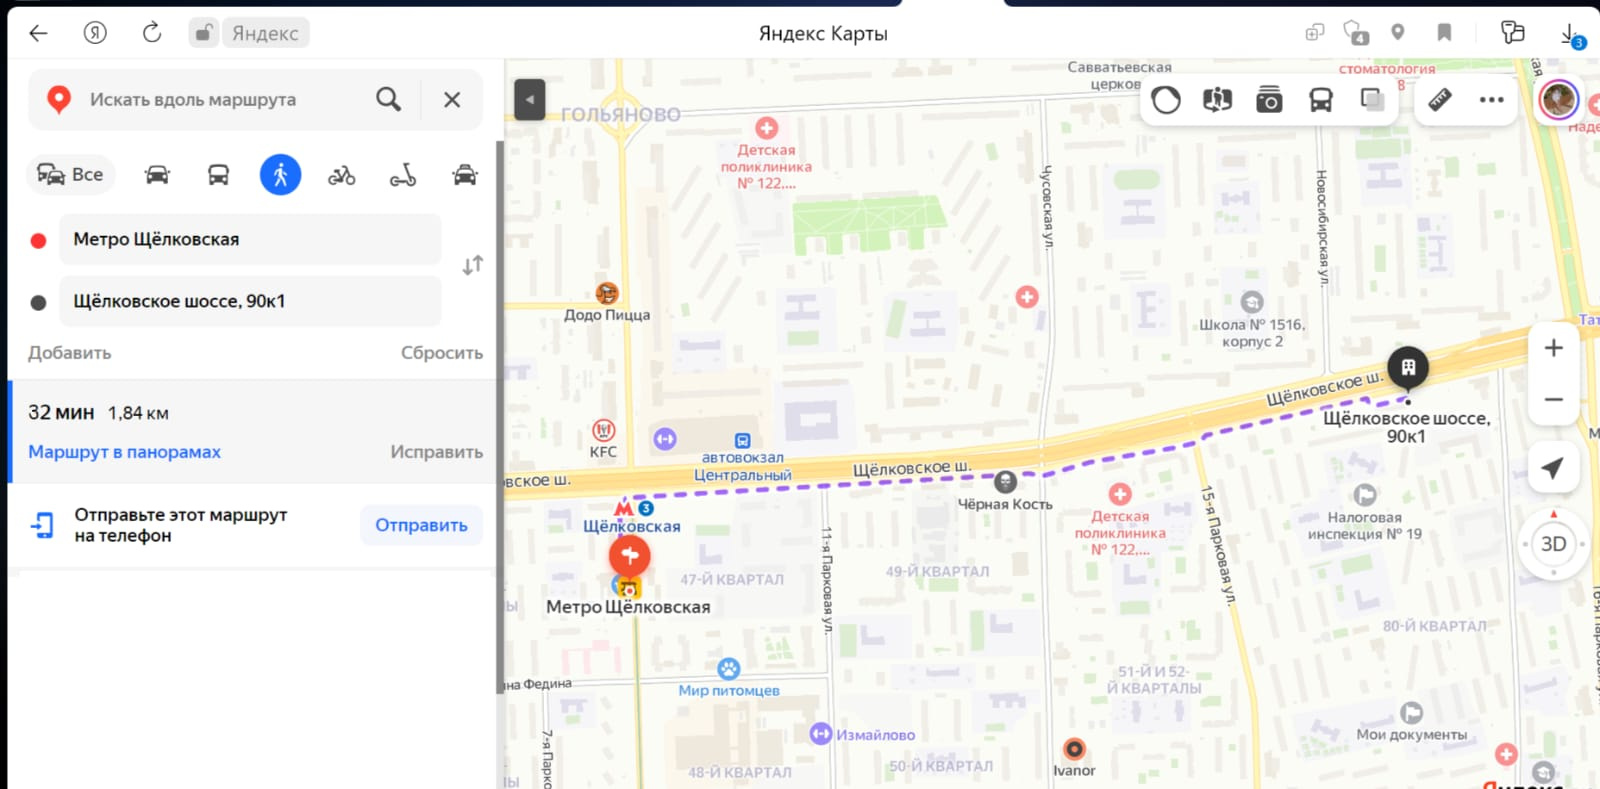Click the Измайлово cinema marker

(821, 734)
